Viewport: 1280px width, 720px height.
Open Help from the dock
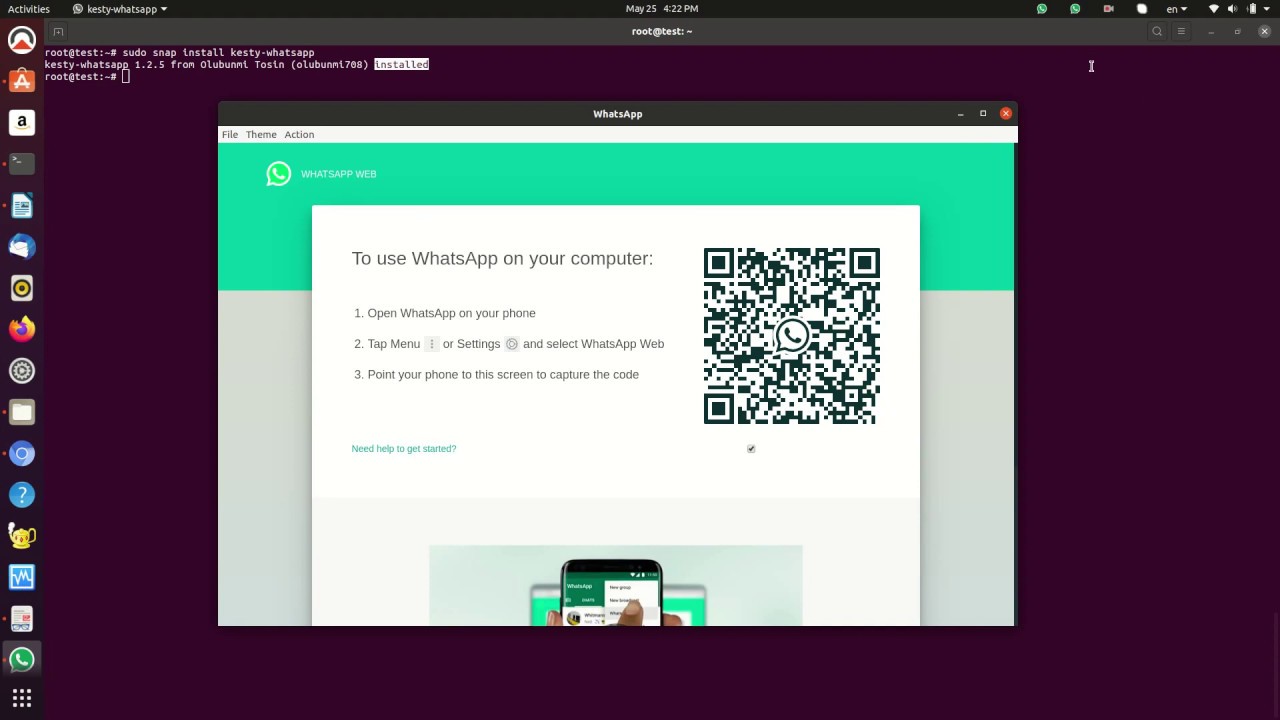[22, 495]
